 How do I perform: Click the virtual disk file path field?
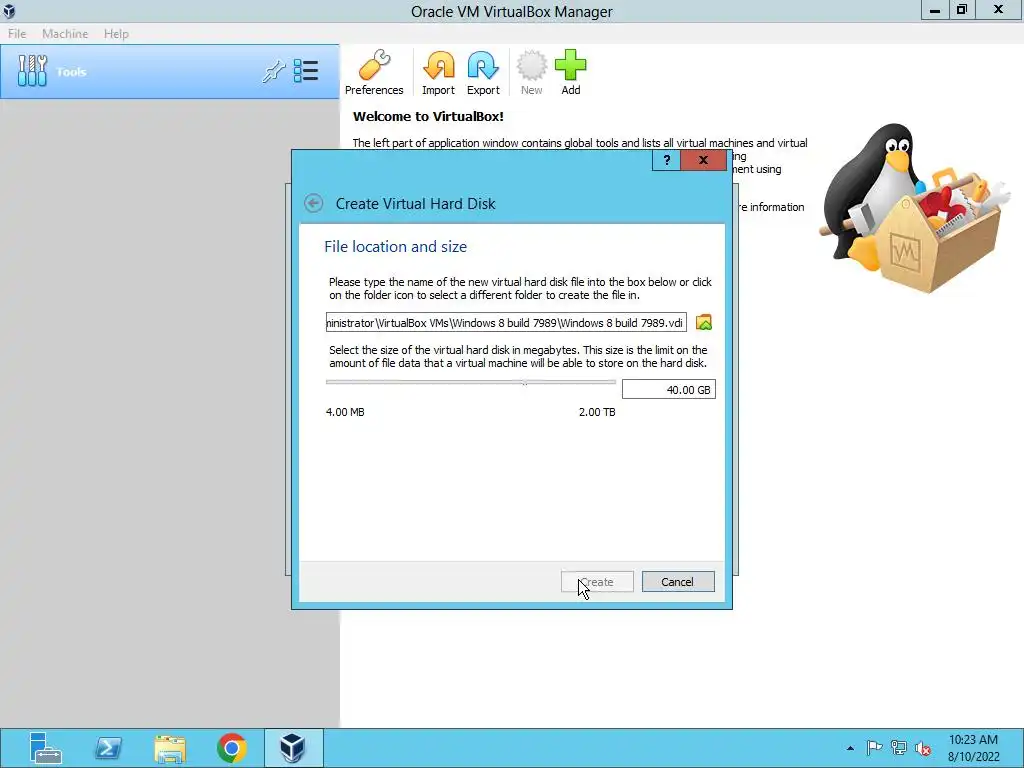pos(506,323)
